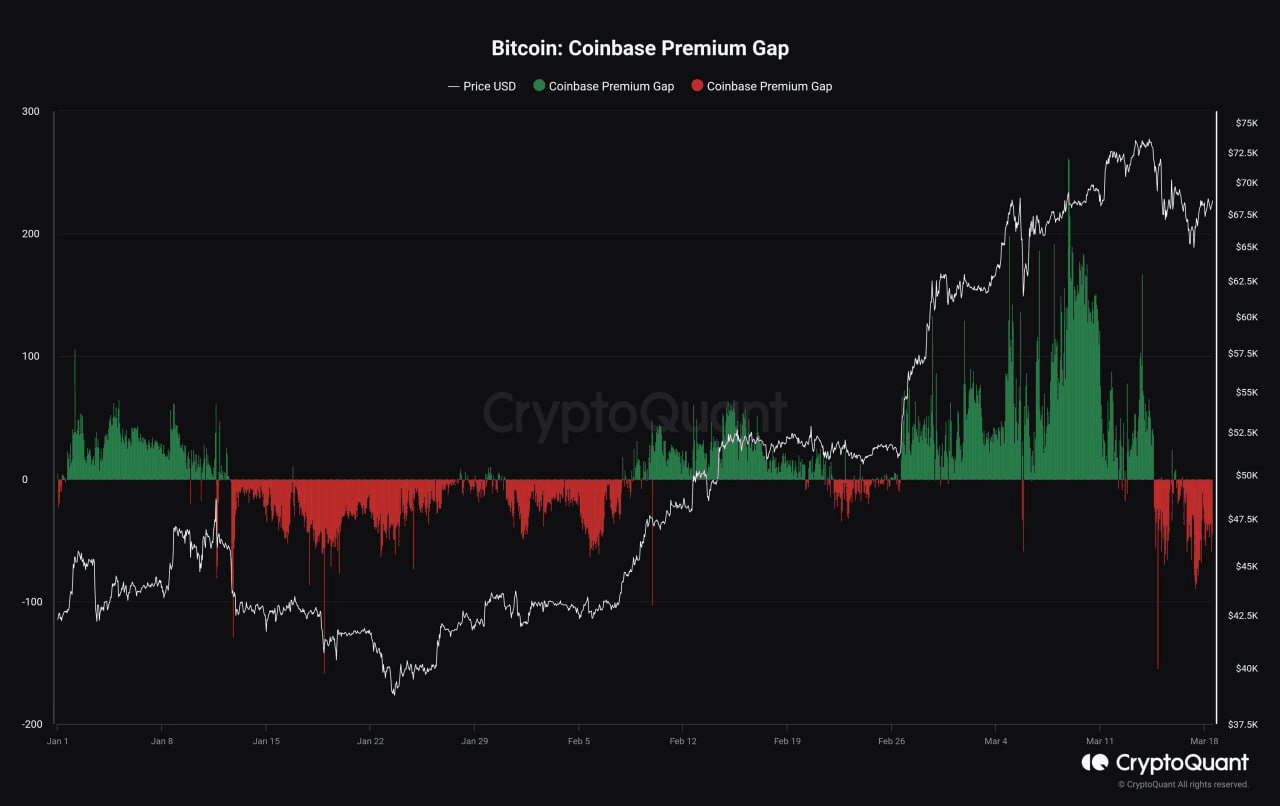Click the Feb 19 date label
The image size is (1280, 806).
[x=787, y=742]
